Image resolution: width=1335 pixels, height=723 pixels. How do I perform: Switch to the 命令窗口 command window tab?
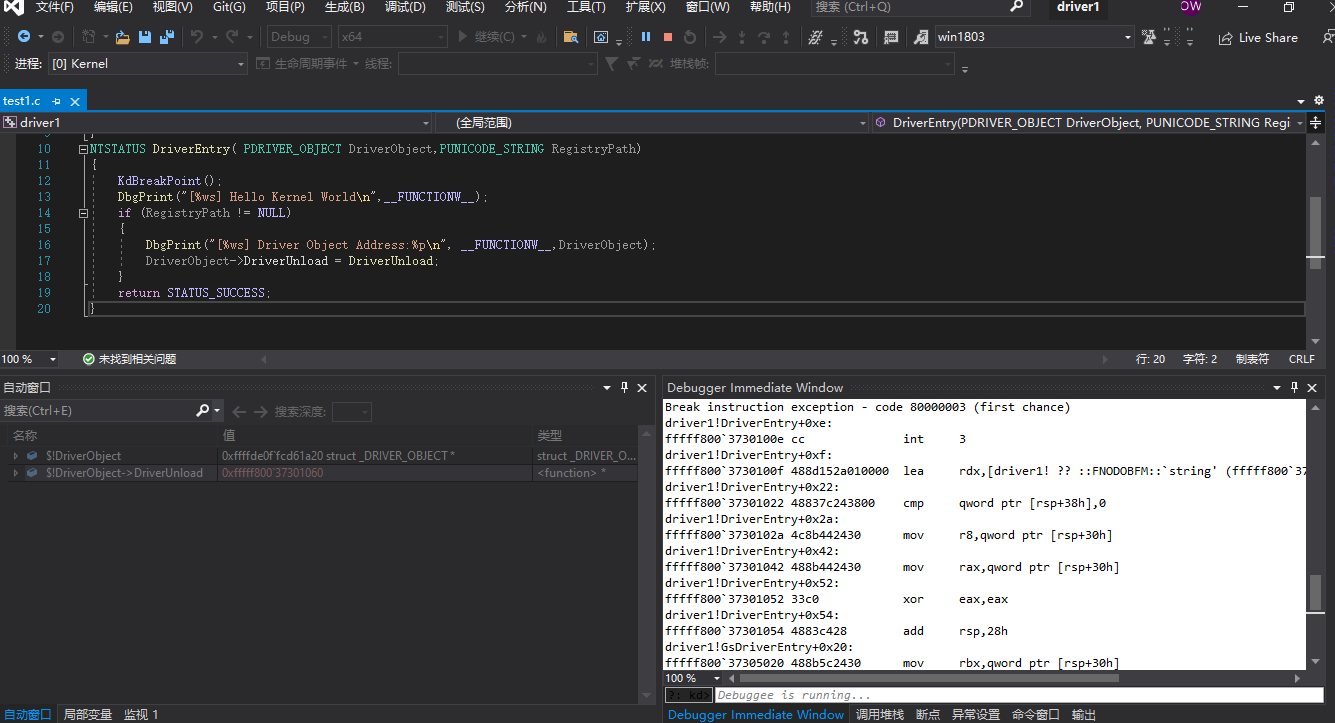[x=1035, y=715]
